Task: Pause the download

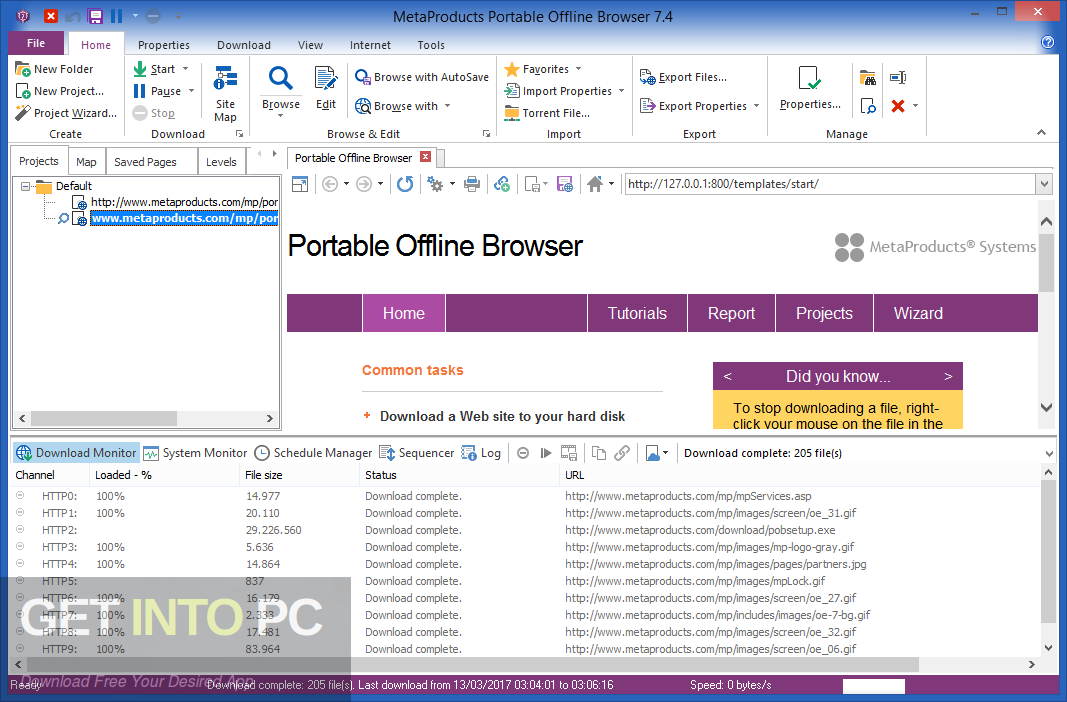Action: click(x=157, y=90)
